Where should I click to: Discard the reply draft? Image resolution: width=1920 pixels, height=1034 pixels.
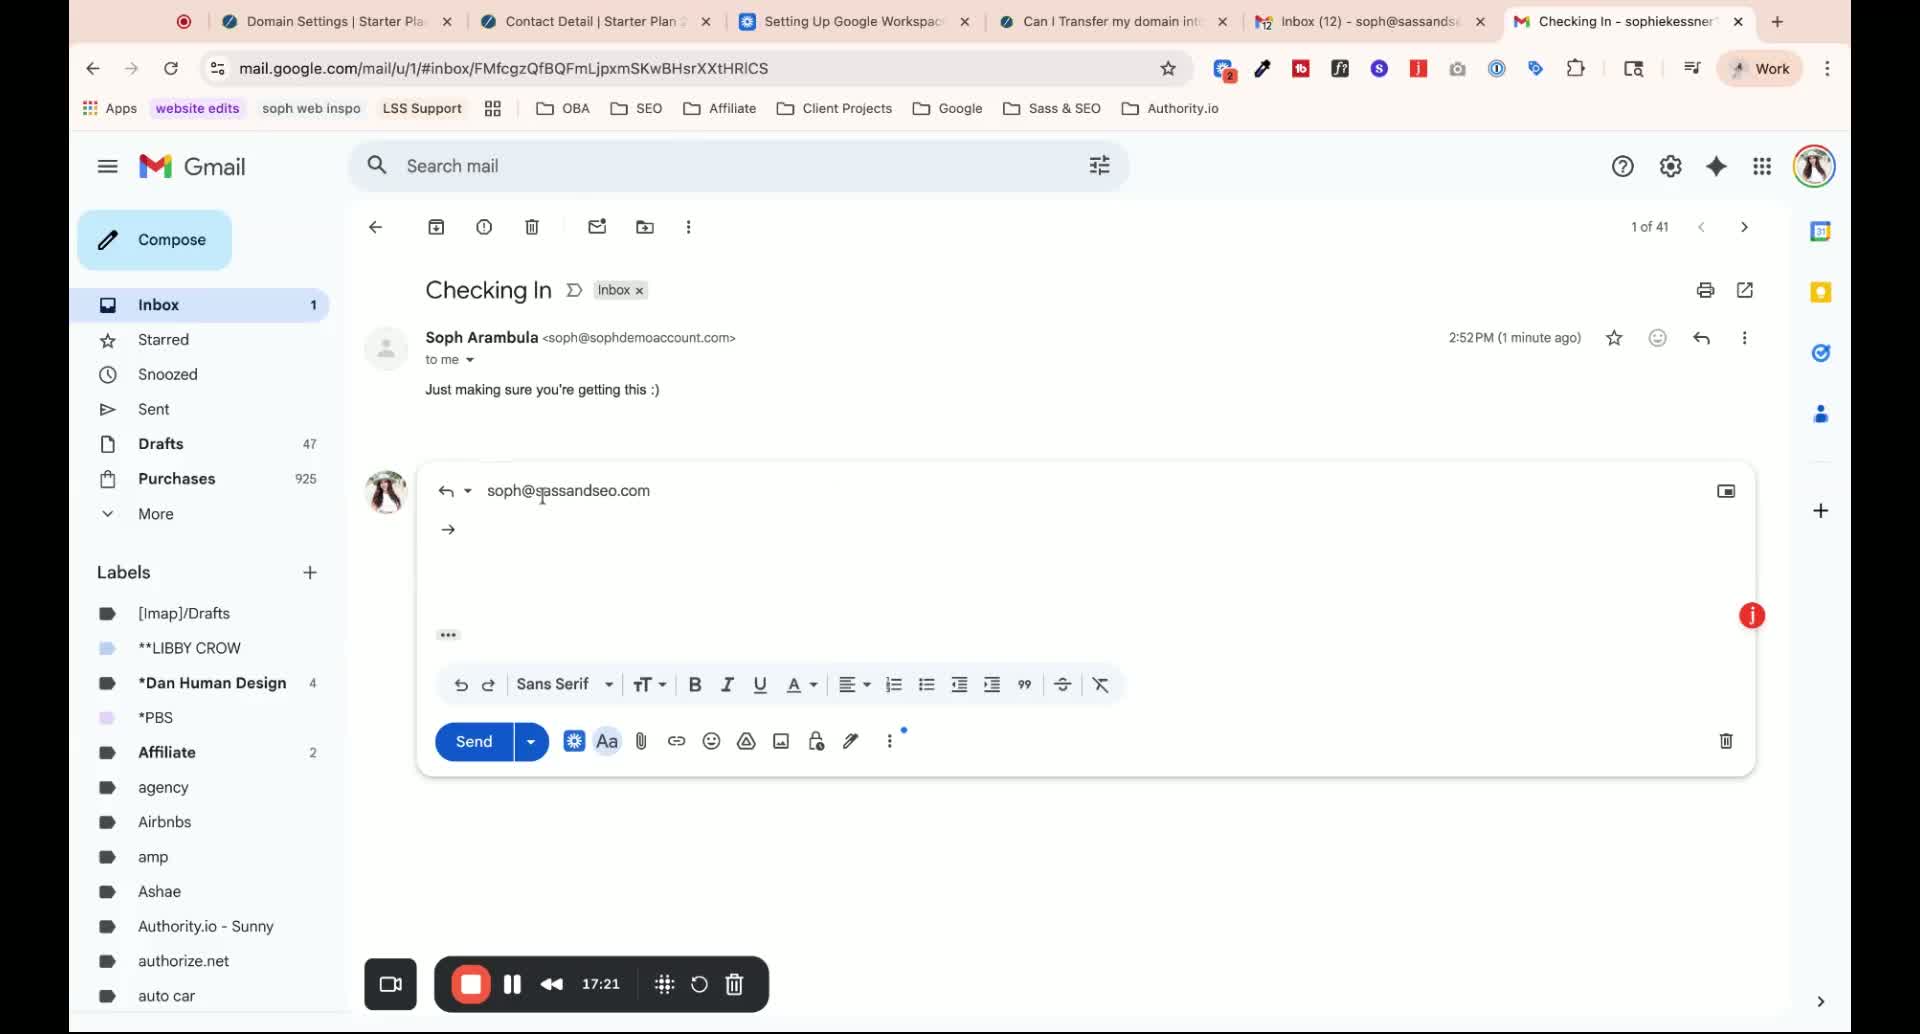click(1726, 741)
